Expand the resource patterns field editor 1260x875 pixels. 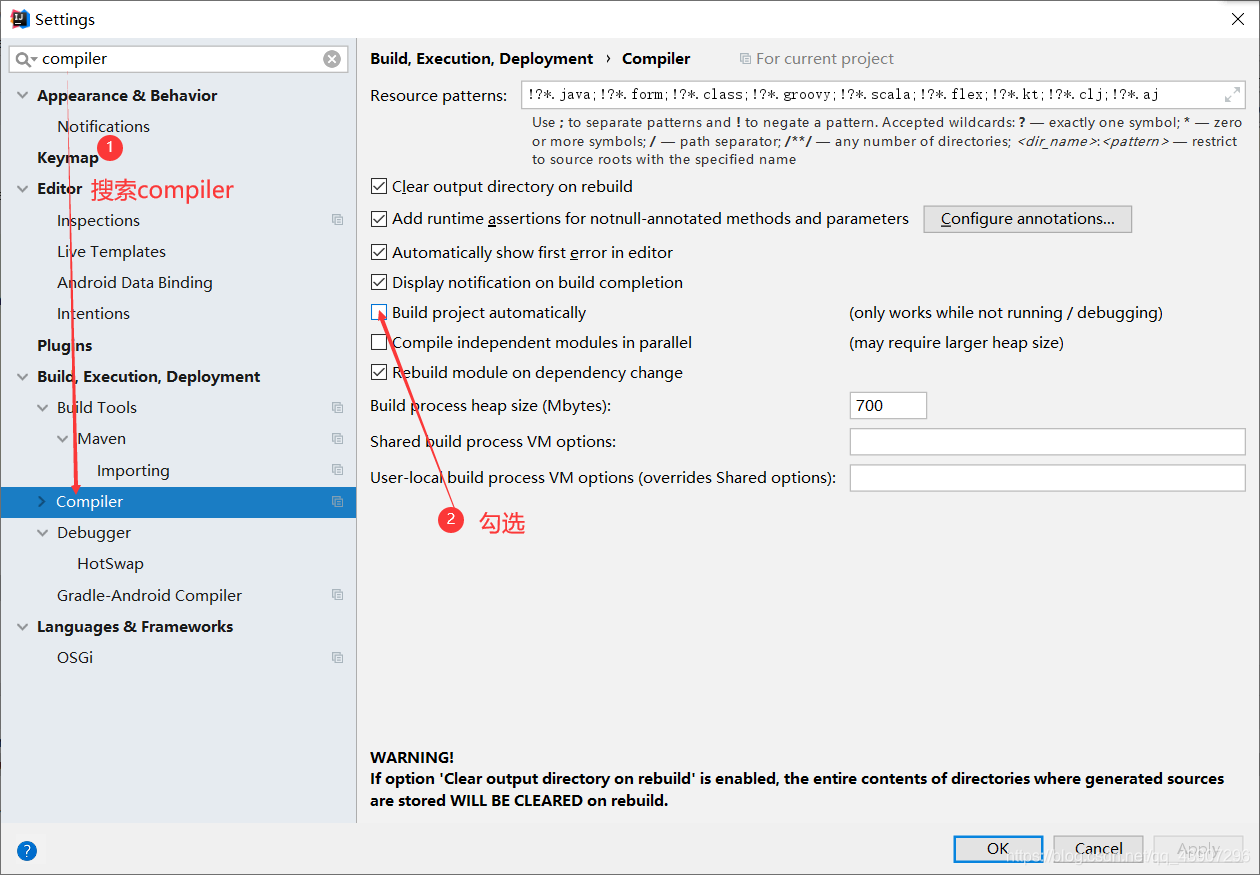point(1232,95)
